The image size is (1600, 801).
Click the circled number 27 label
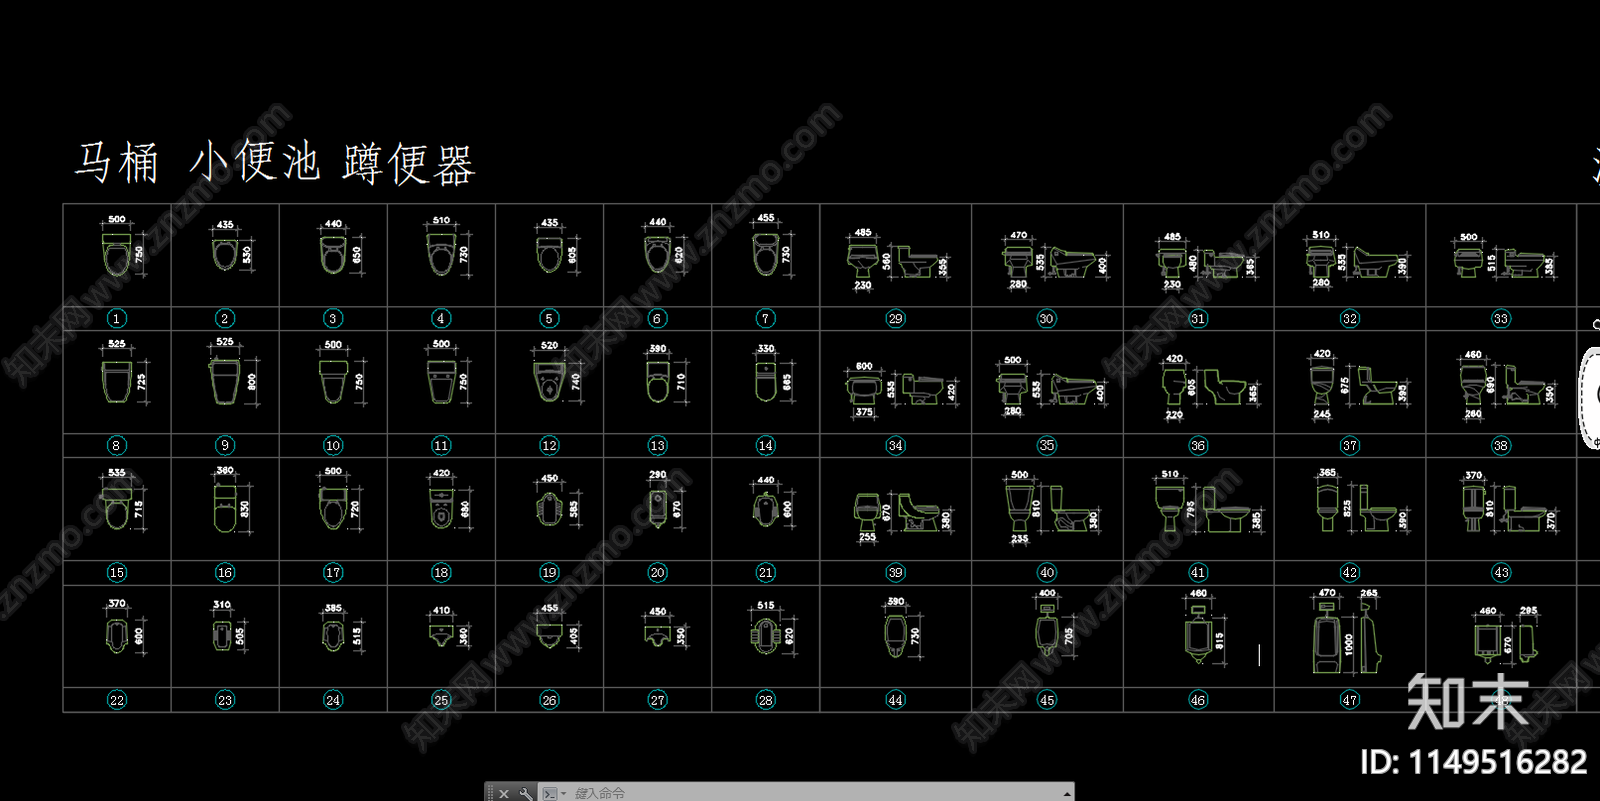(657, 700)
